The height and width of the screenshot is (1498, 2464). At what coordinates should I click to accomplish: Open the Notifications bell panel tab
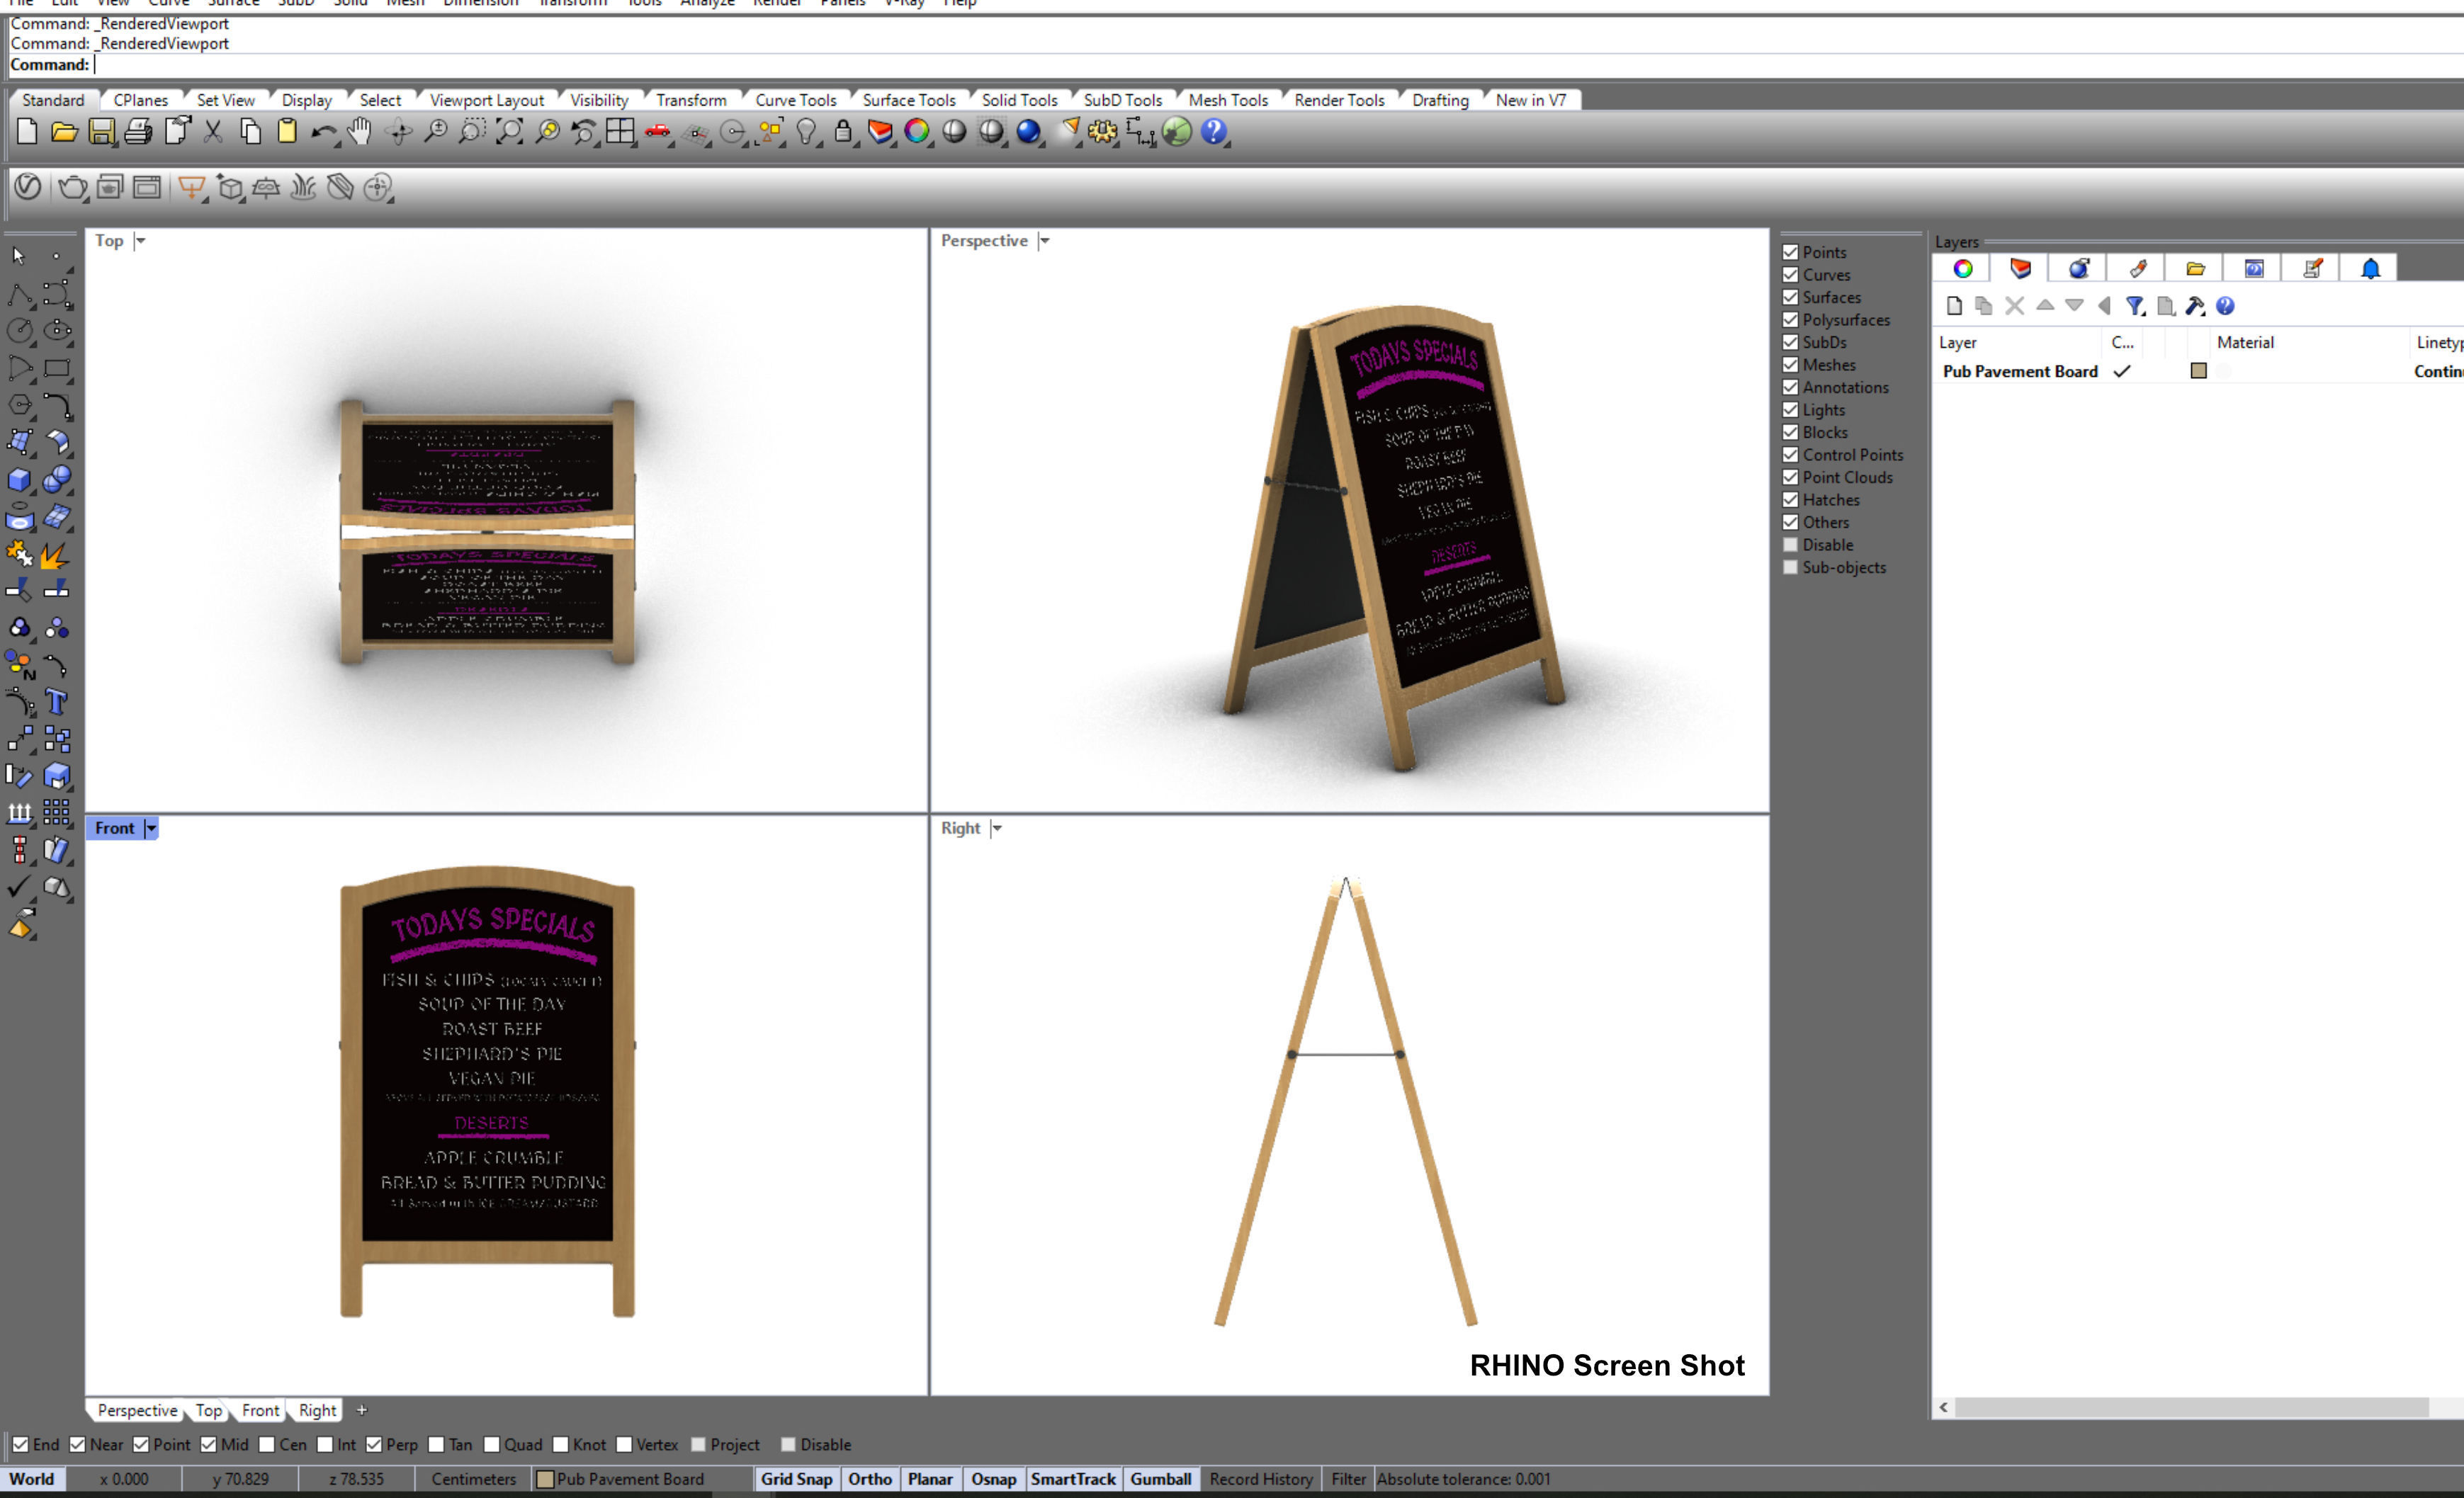click(x=2370, y=268)
